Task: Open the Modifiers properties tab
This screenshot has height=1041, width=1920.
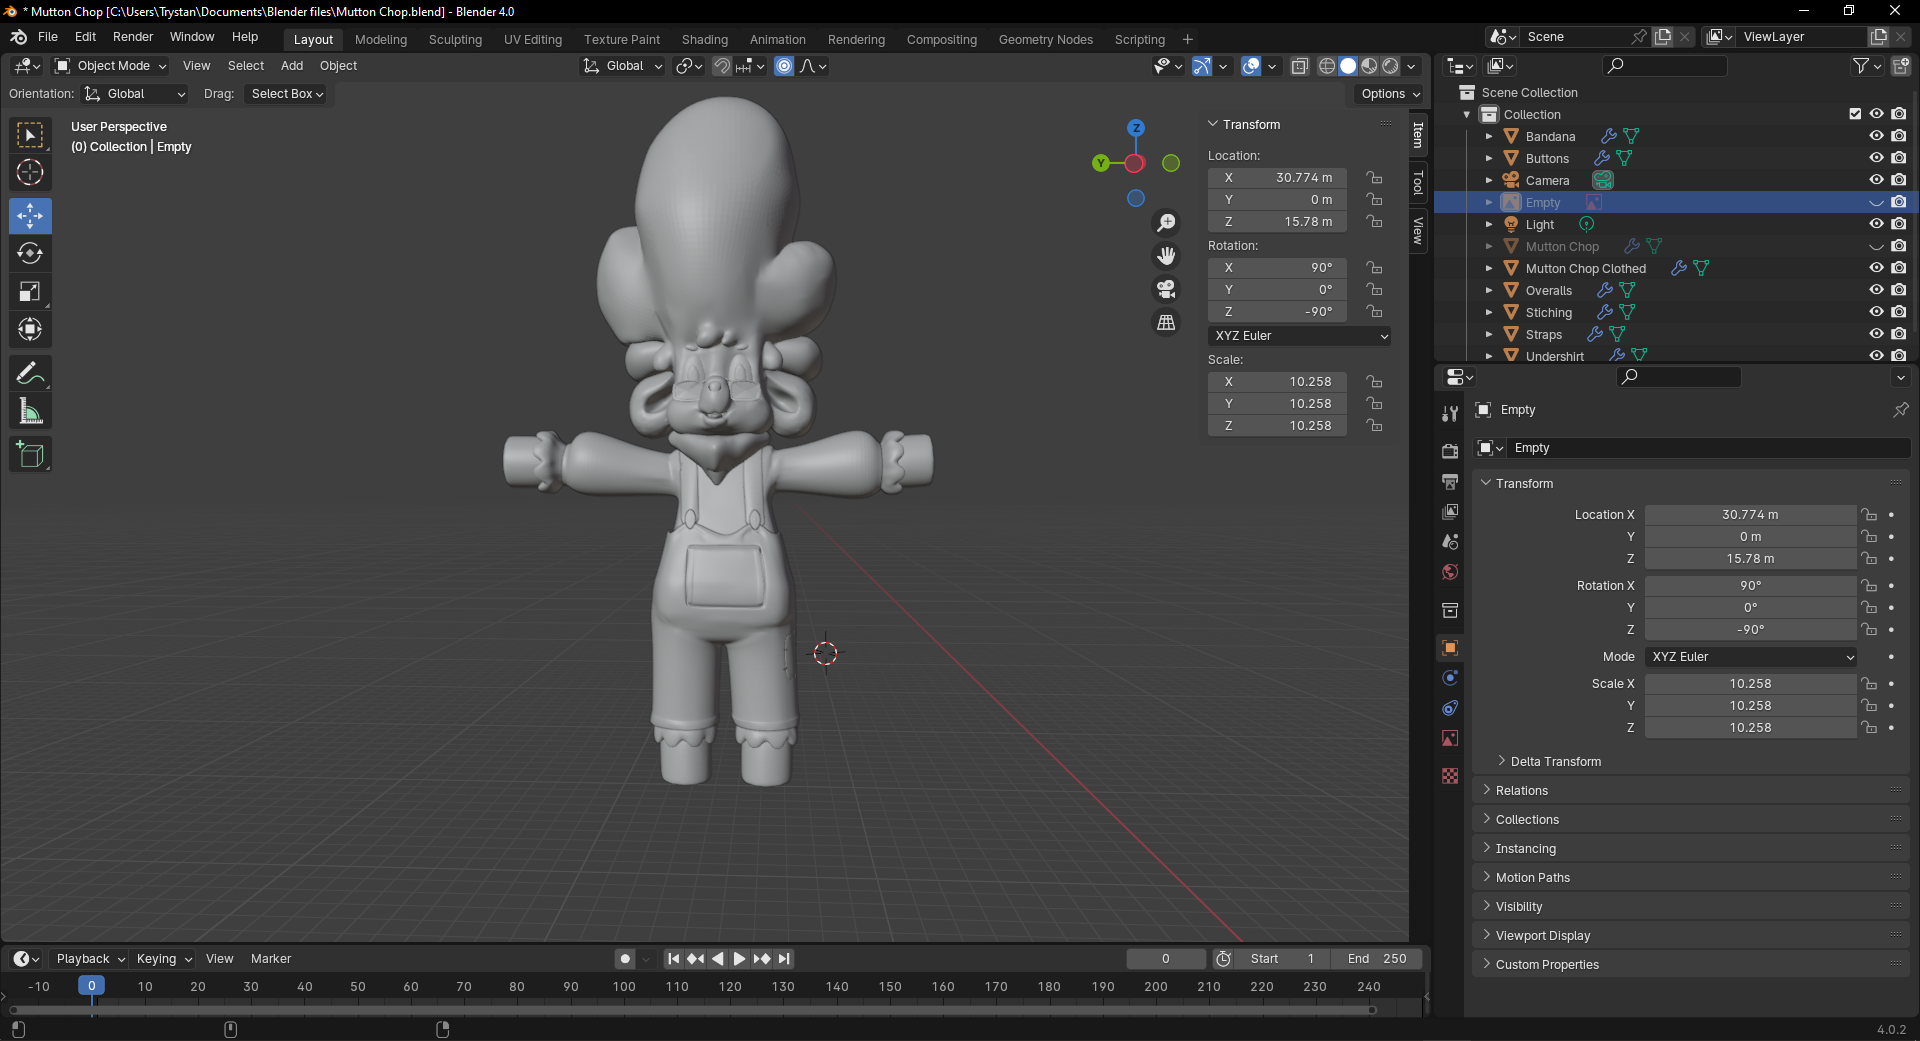Action: [1450, 678]
